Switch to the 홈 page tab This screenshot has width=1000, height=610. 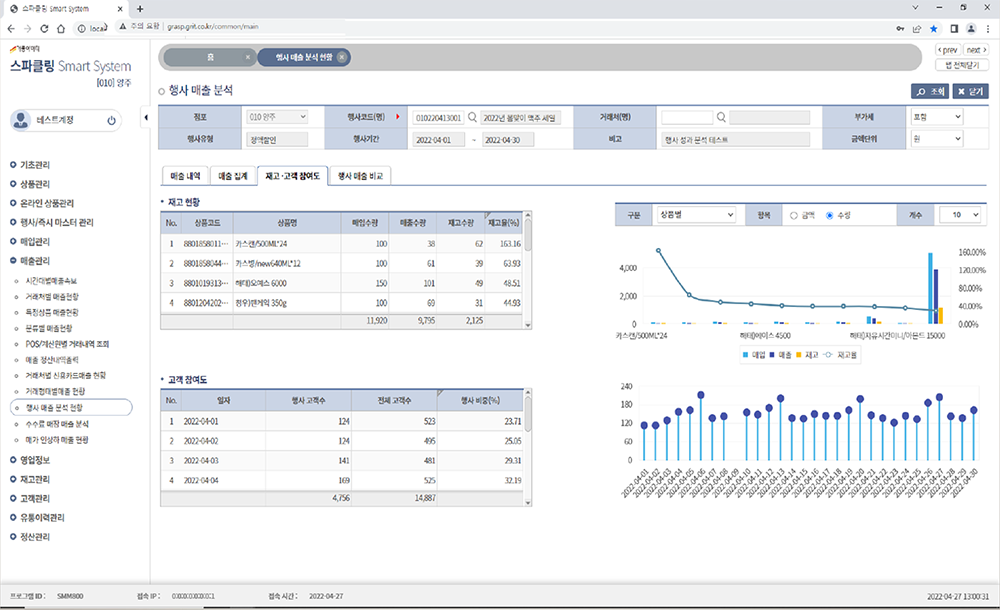pos(210,57)
